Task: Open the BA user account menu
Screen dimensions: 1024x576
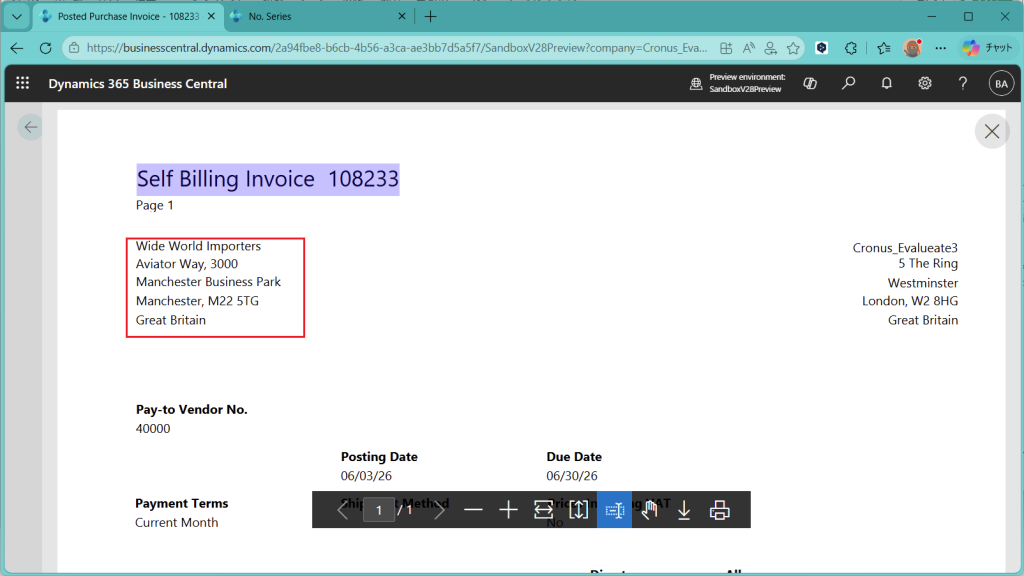Action: 1000,84
